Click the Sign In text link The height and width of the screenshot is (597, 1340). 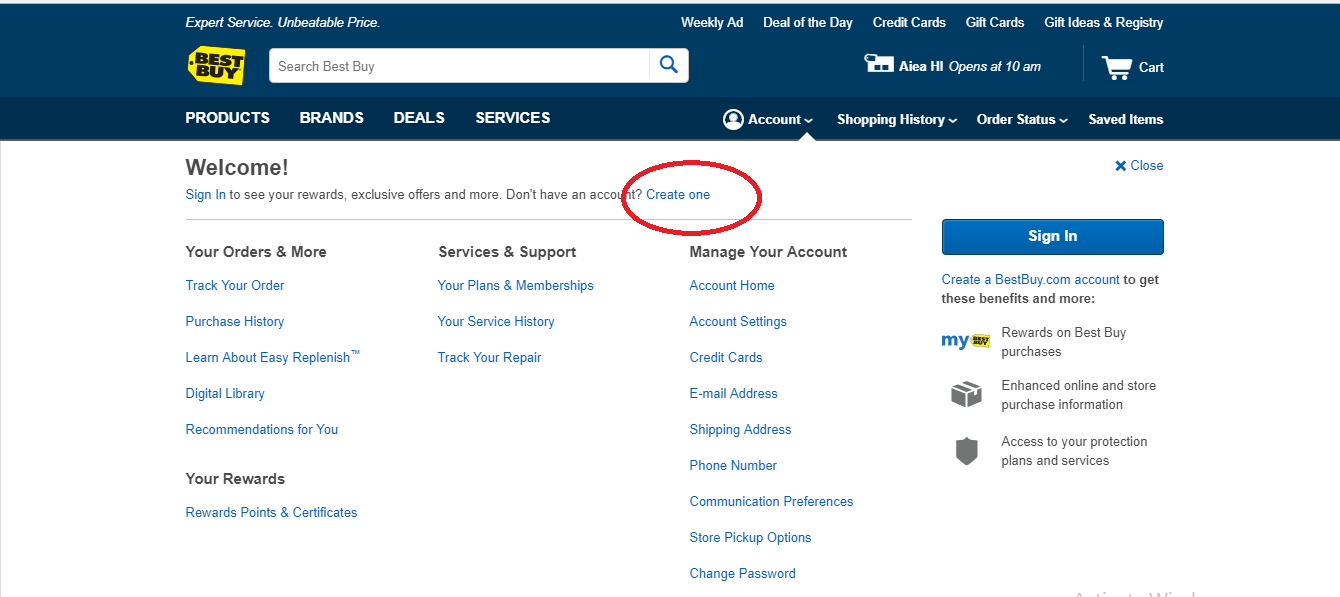click(206, 194)
